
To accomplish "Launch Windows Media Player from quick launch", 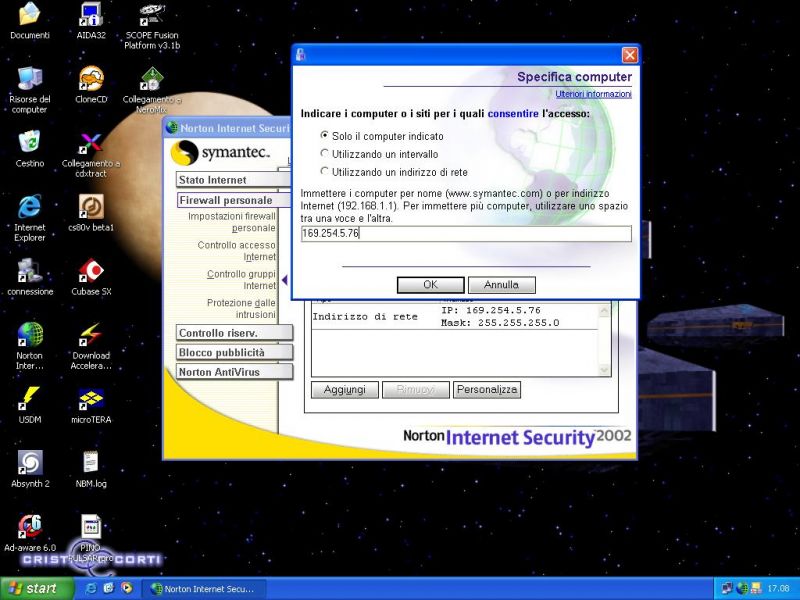I will coord(127,588).
